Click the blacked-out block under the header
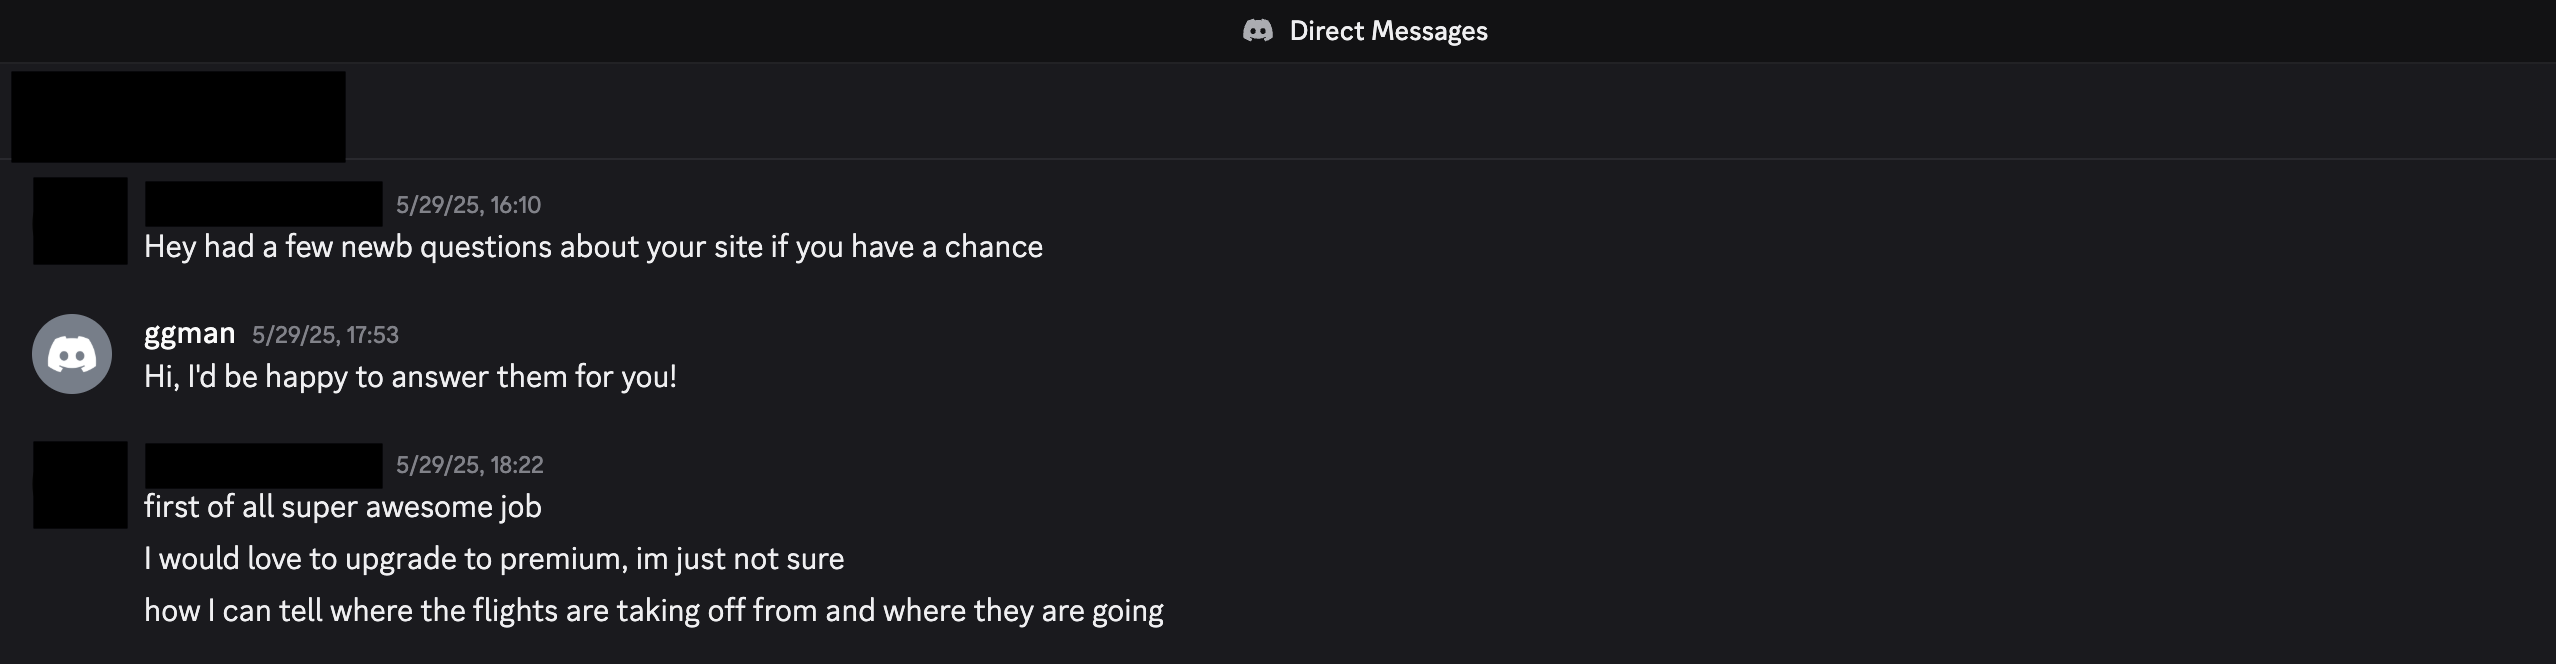The width and height of the screenshot is (2556, 664). click(x=178, y=116)
